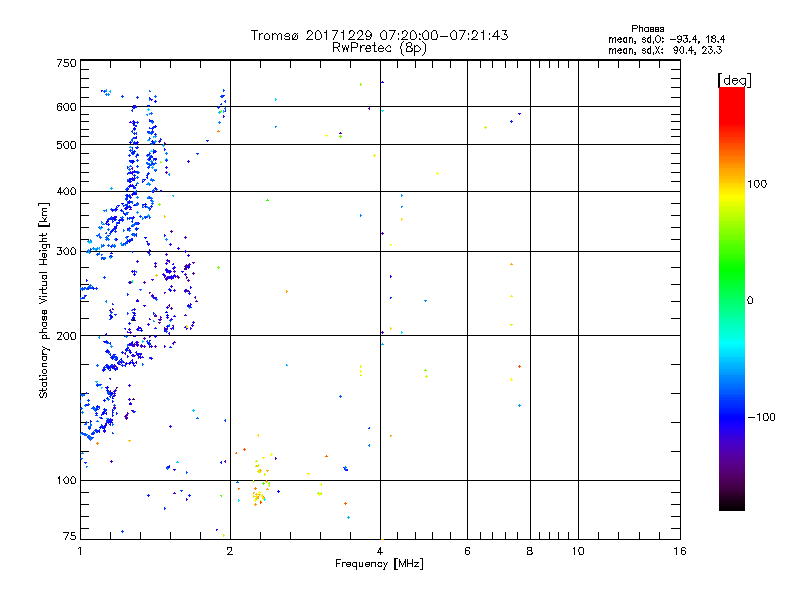
Task: Click the '[deg]' colorbar unit label
Action: [734, 80]
